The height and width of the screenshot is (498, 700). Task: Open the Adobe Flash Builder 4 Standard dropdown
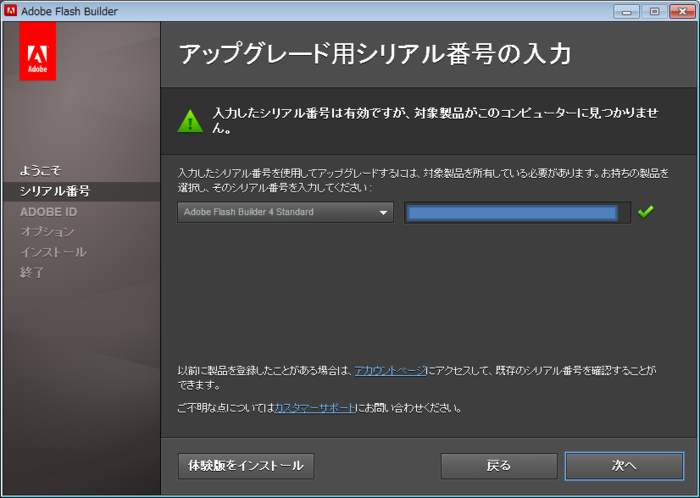coord(285,212)
